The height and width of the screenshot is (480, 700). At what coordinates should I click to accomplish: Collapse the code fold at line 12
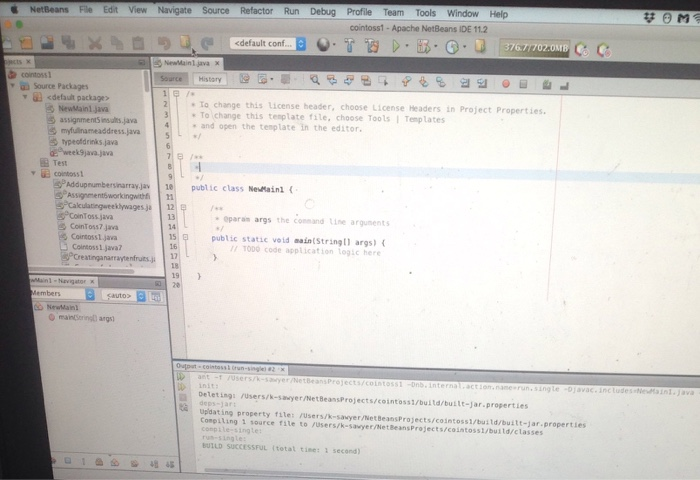[x=183, y=207]
